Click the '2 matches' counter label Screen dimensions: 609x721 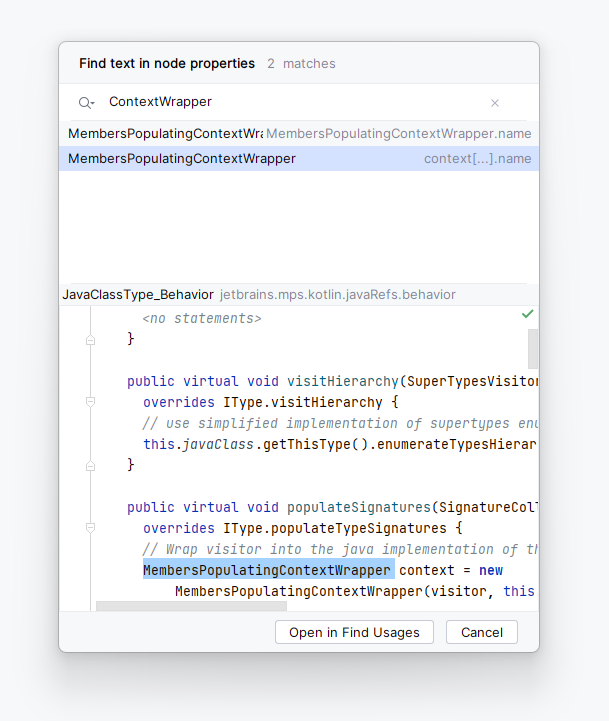pos(301,64)
